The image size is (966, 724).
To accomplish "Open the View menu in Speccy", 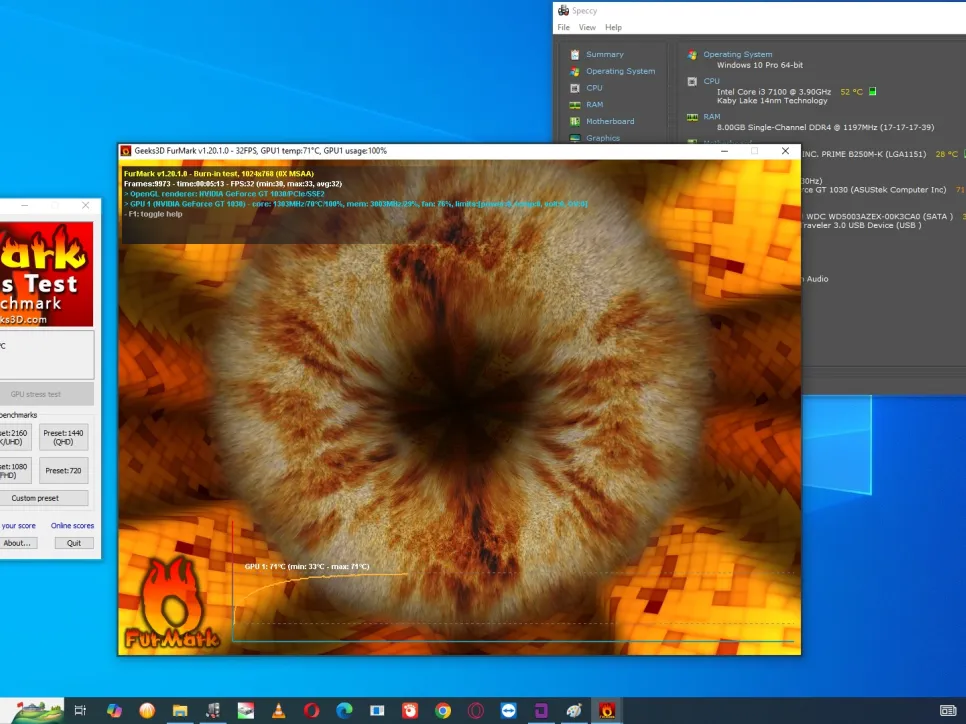I will coord(587,27).
